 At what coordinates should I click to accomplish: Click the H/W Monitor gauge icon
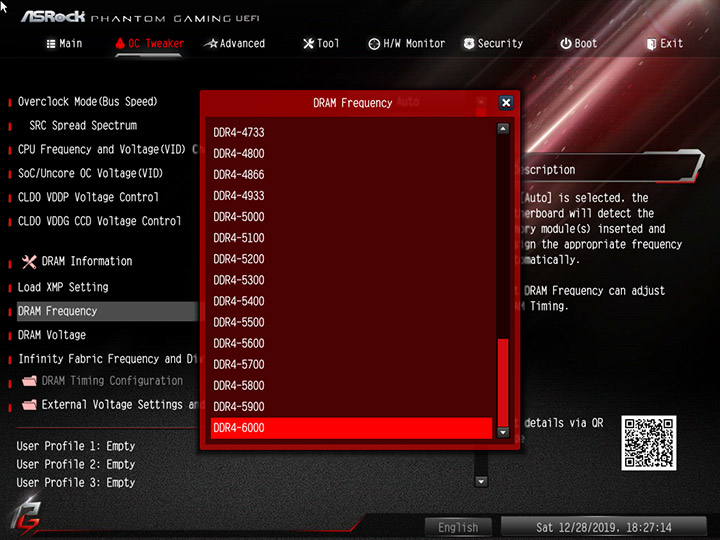point(374,44)
